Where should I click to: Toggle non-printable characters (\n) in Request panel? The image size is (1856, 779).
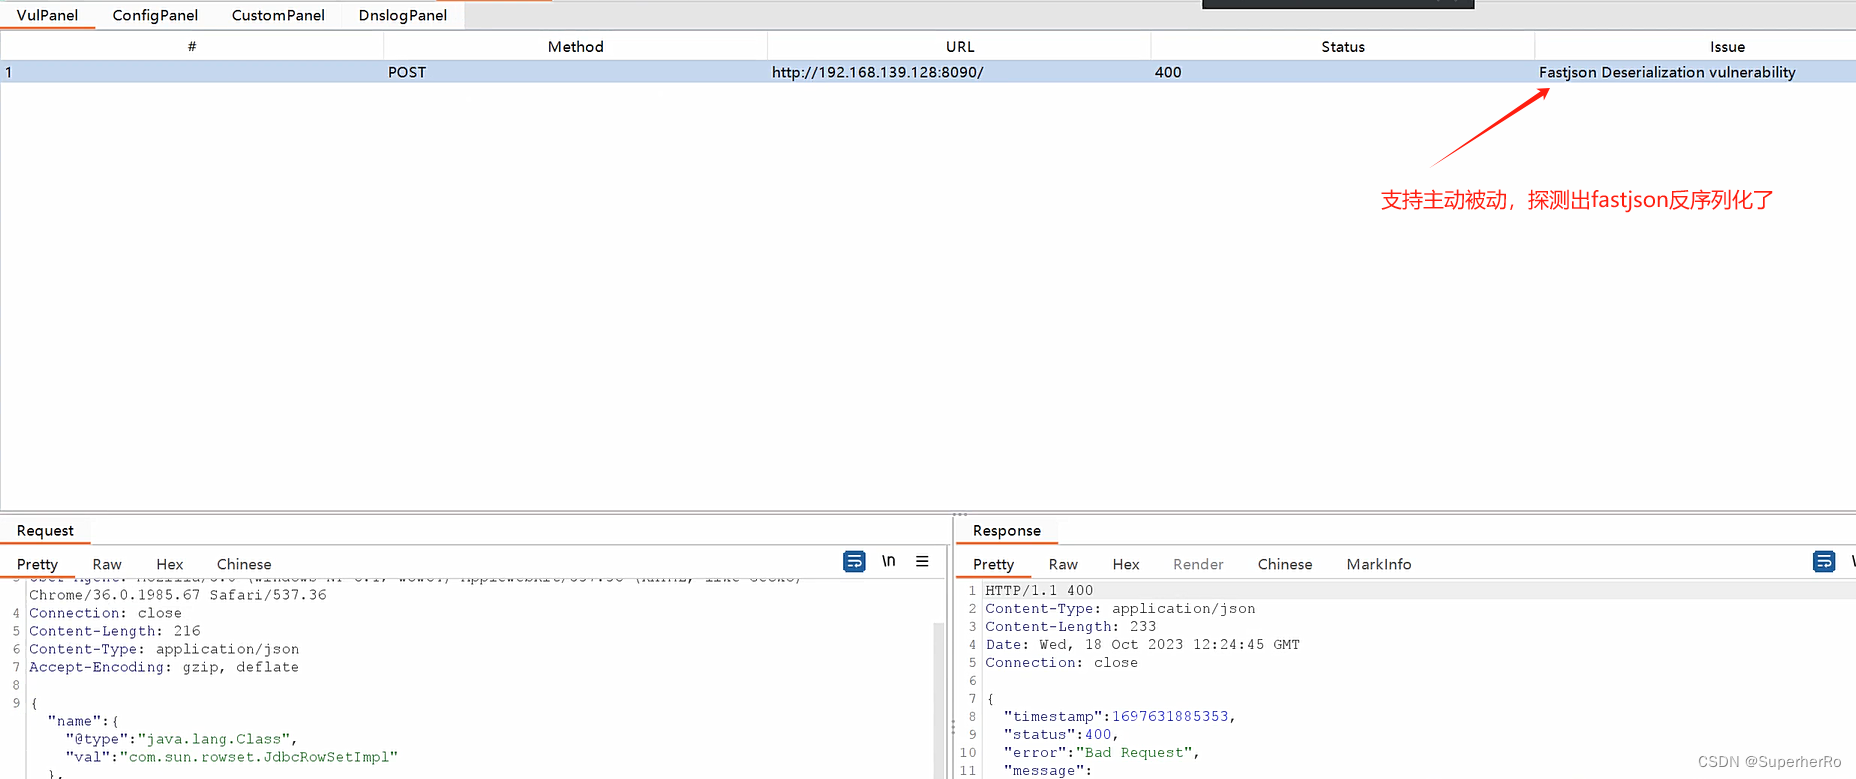coord(888,561)
